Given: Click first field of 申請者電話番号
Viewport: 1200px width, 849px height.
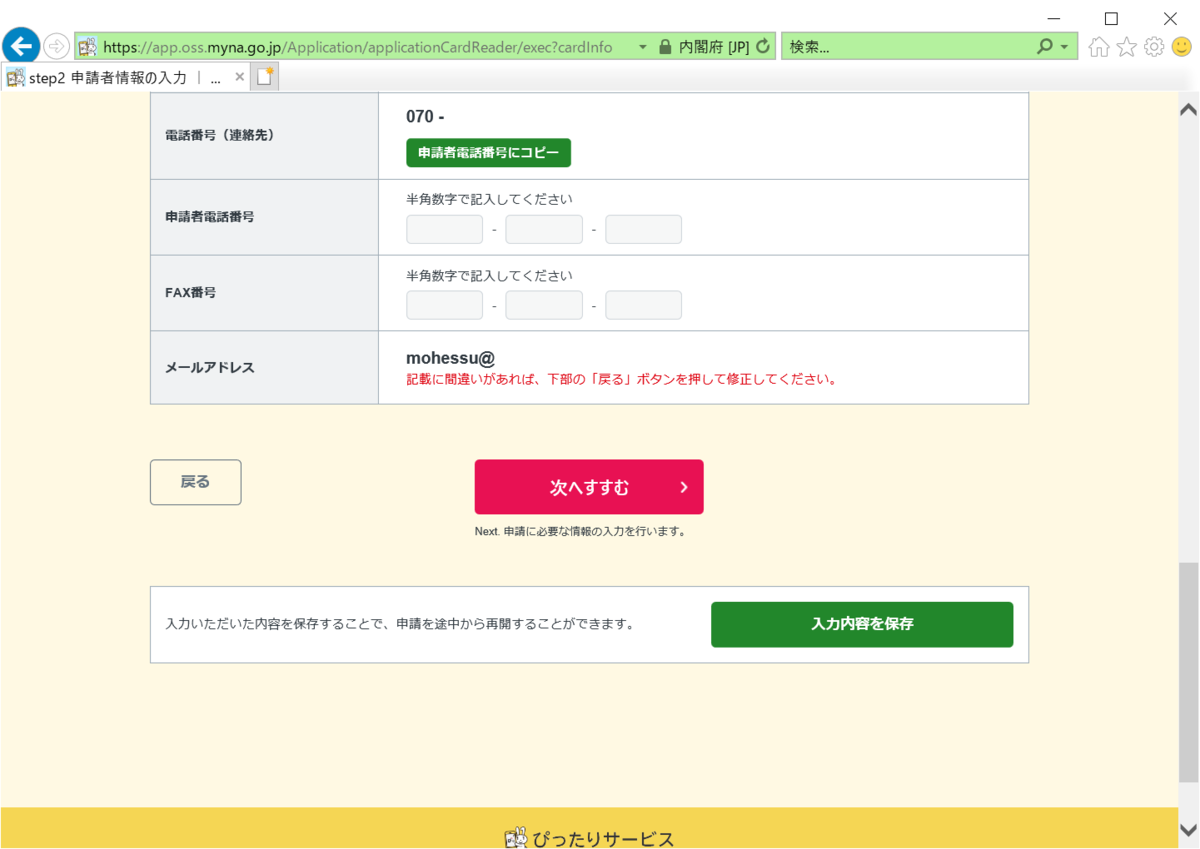Looking at the screenshot, I should [444, 229].
